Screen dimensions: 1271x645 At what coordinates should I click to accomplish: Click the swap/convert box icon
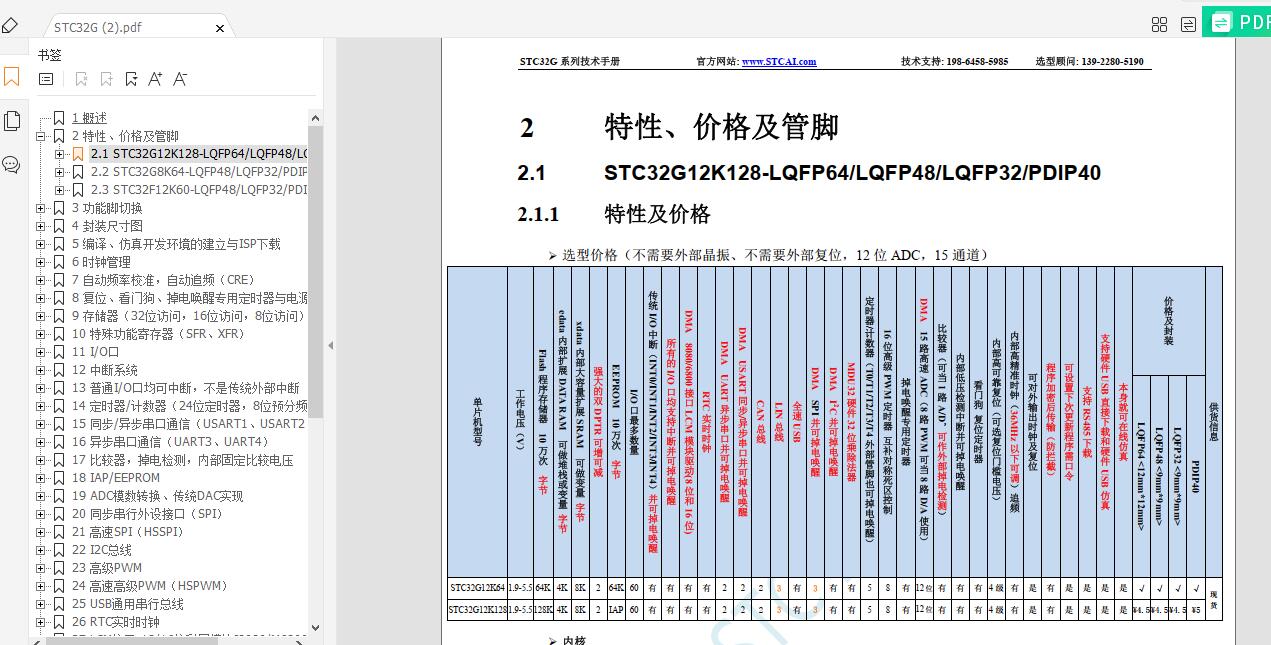click(1188, 24)
